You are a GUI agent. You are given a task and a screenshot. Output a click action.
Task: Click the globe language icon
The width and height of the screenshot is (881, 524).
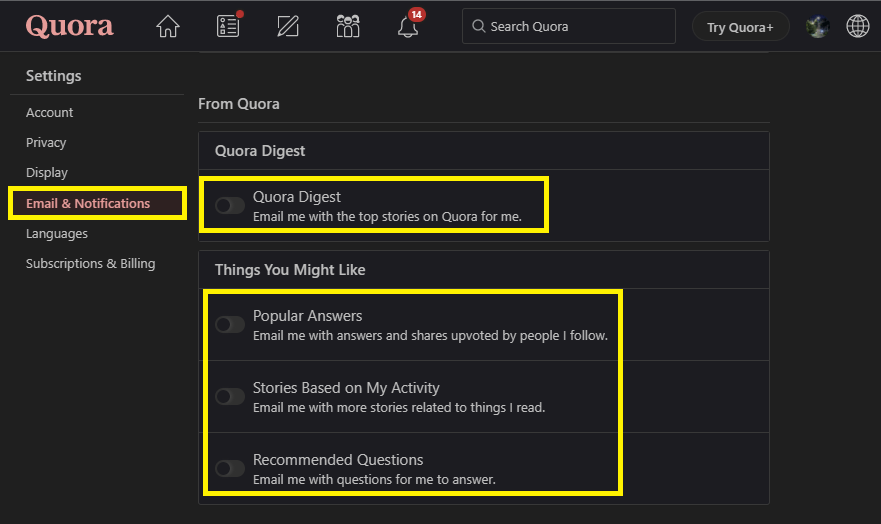coord(857,27)
